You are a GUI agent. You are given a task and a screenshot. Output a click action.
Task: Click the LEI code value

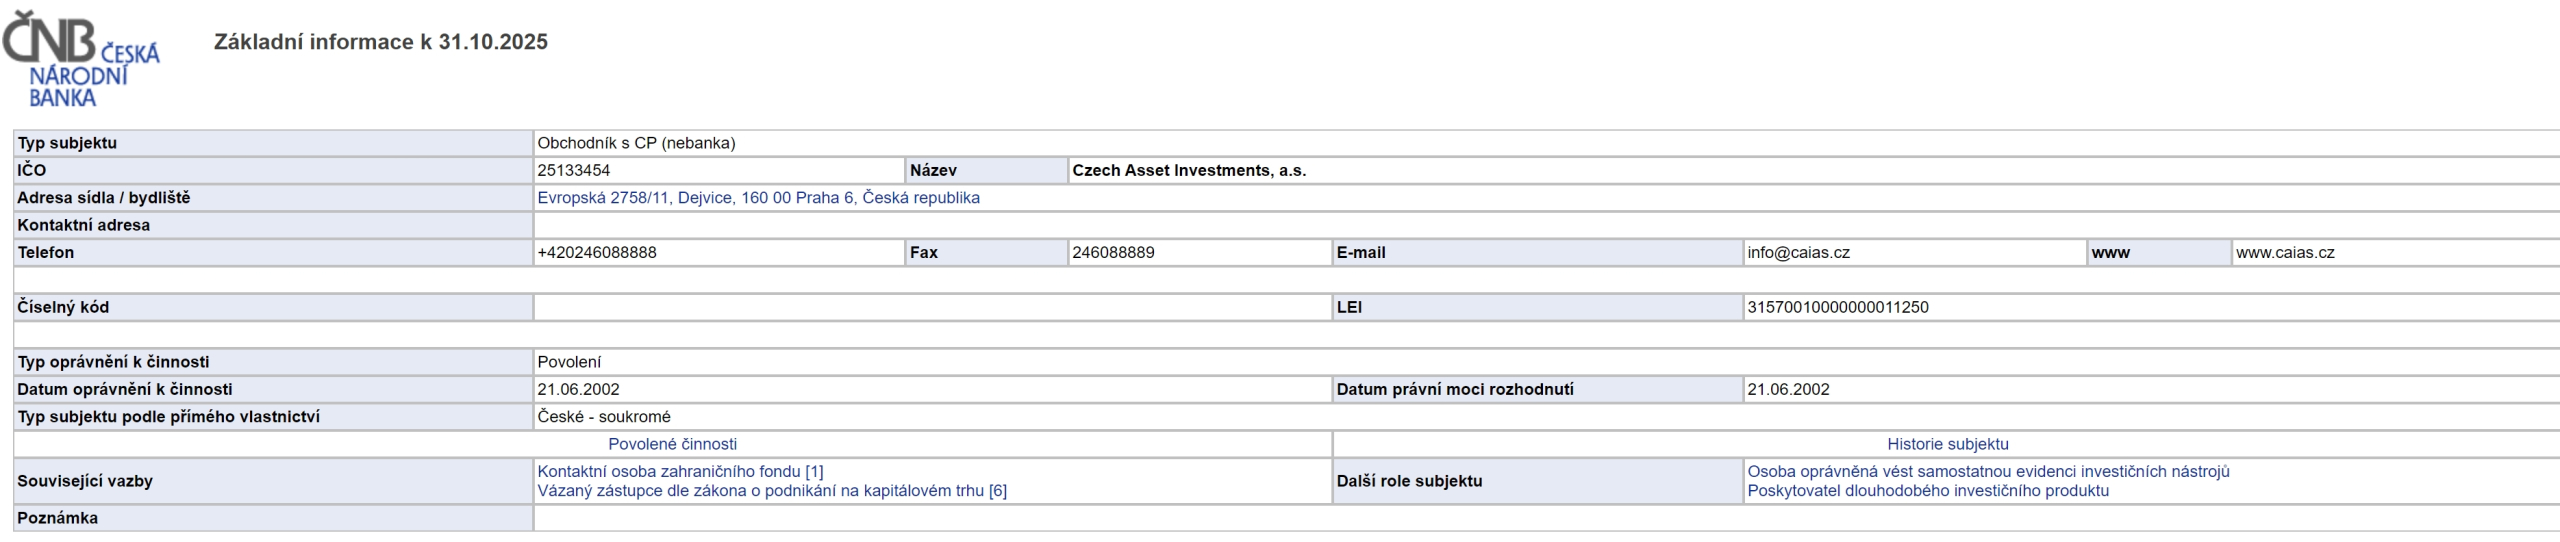pos(1837,308)
